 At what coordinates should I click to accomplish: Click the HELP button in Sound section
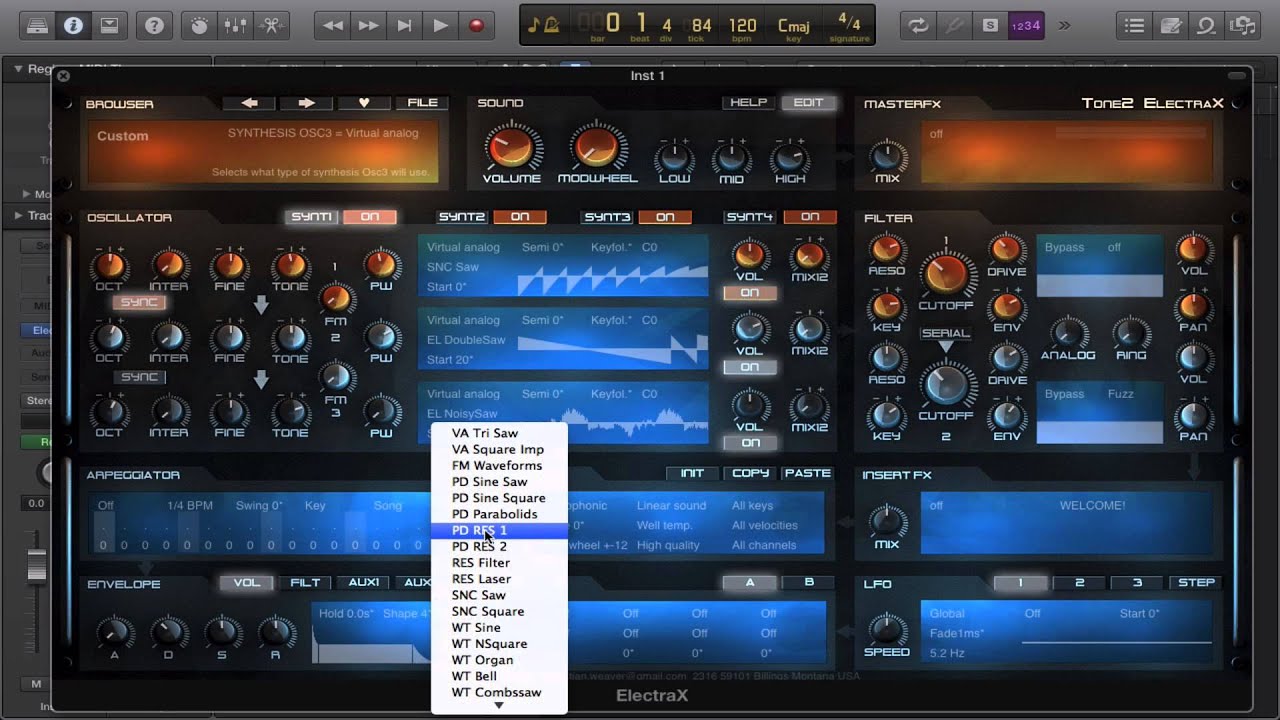point(748,103)
